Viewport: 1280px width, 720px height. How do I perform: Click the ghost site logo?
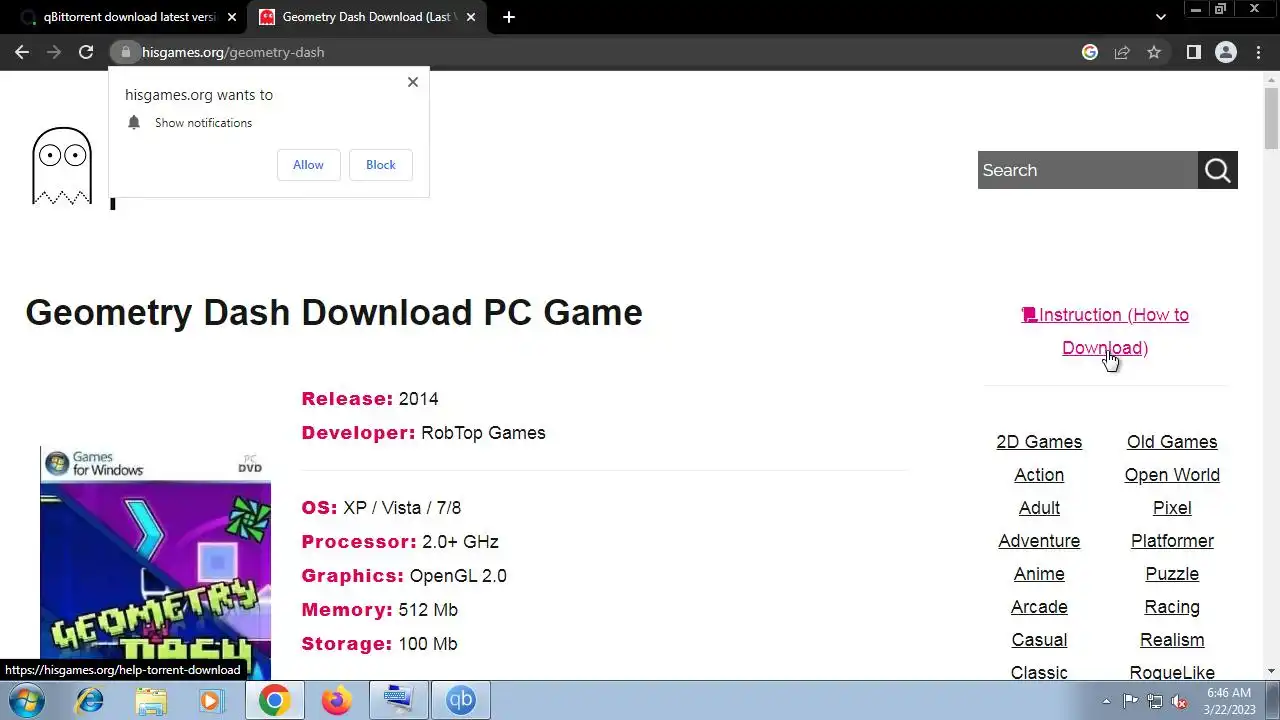pos(62,166)
